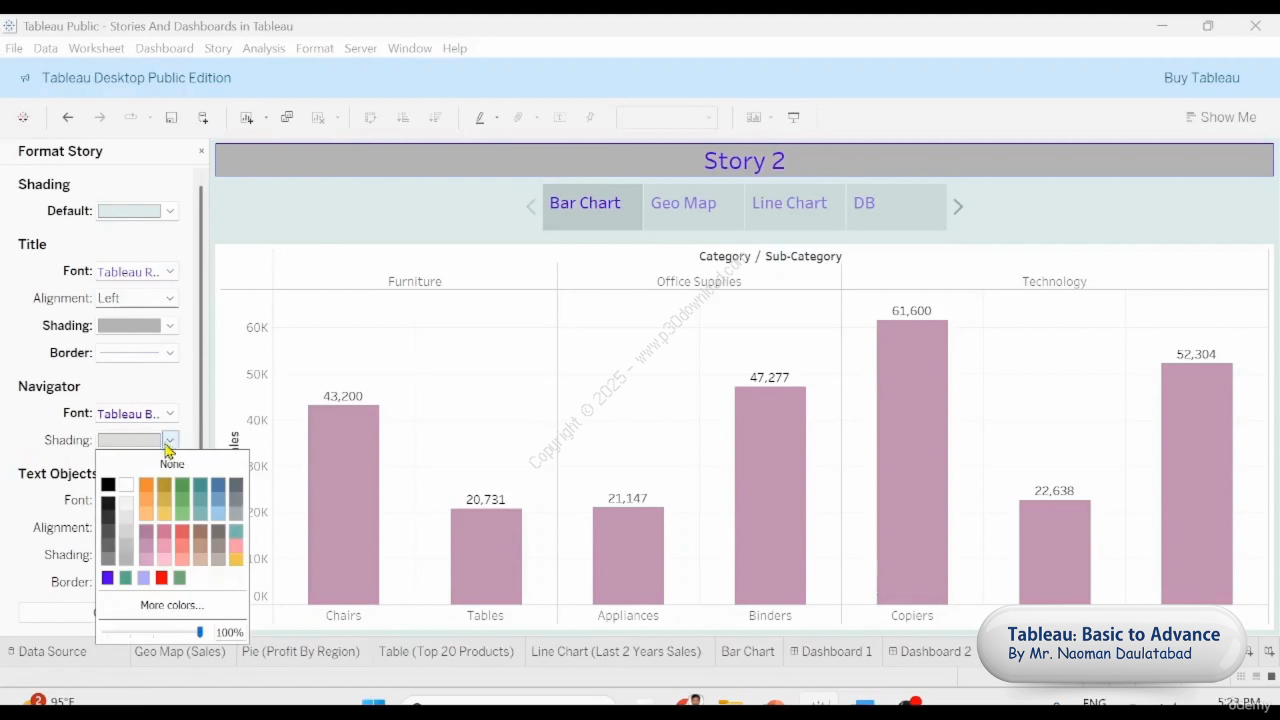1280x720 pixels.
Task: Click the Highlight pen icon
Action: coord(480,117)
